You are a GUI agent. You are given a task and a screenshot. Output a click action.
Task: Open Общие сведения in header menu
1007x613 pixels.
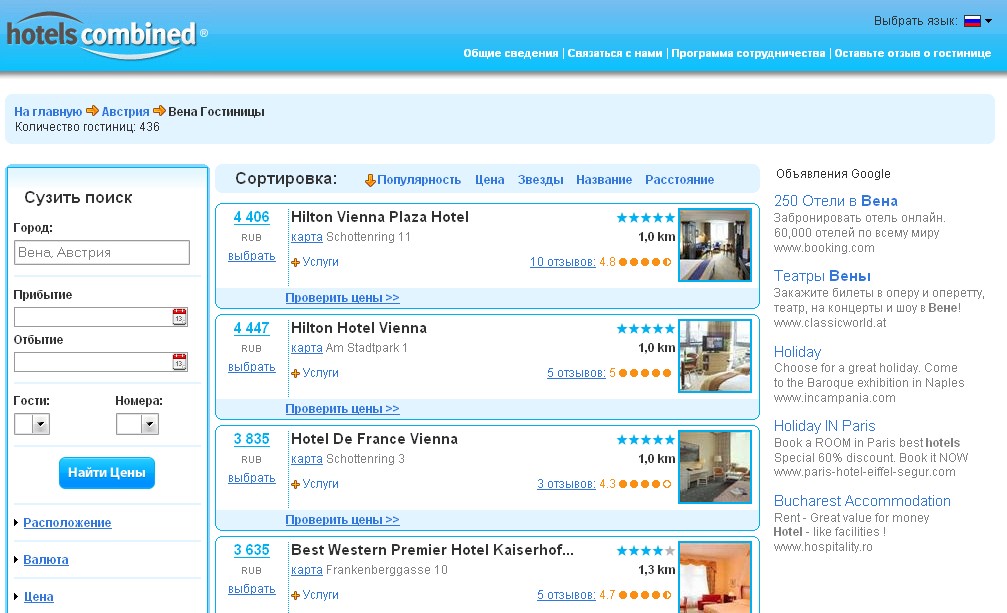(511, 53)
